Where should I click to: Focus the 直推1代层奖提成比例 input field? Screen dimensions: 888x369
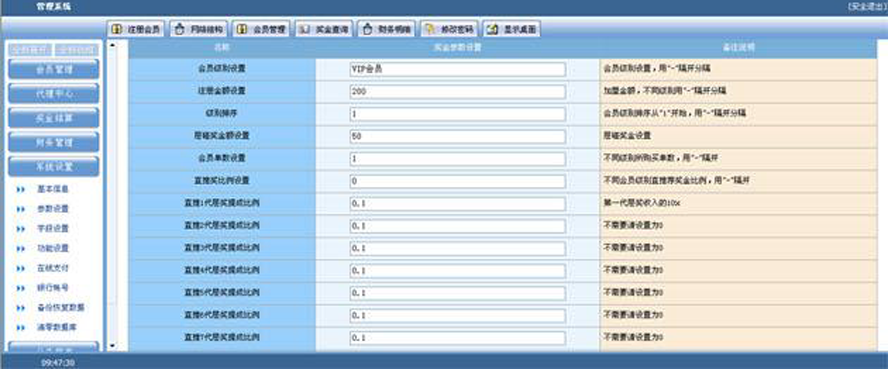coord(458,204)
